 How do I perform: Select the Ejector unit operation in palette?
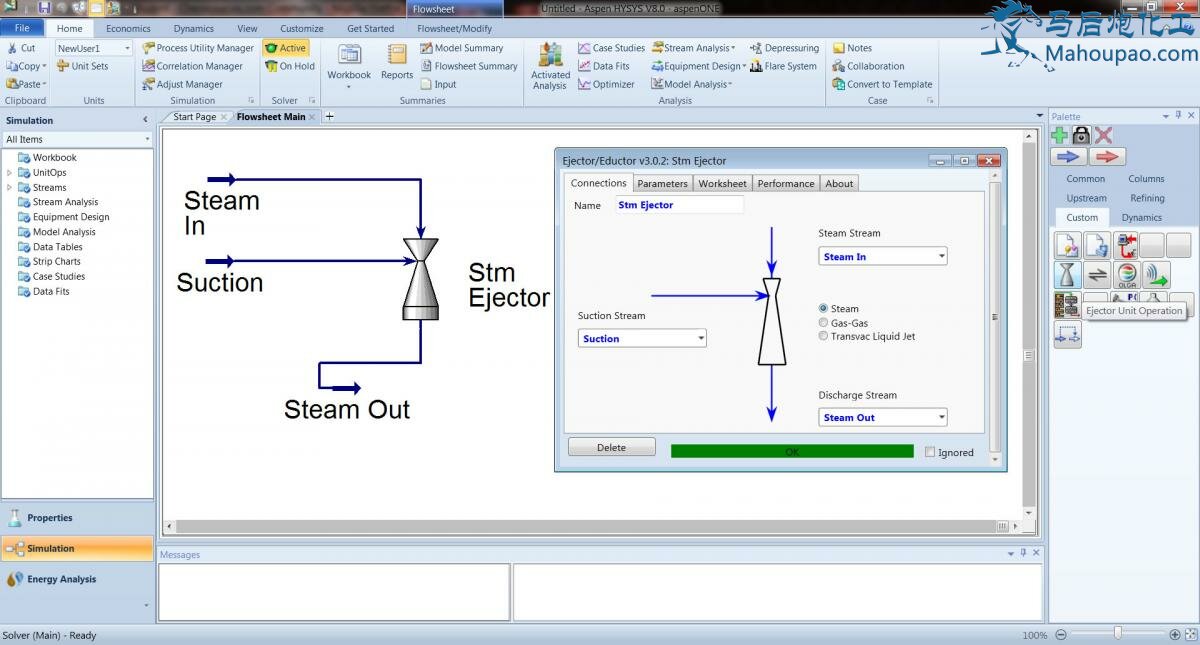coord(1067,275)
